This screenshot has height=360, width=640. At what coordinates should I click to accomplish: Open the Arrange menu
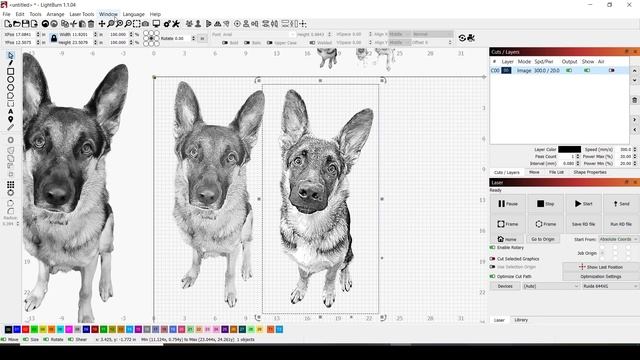tap(55, 14)
